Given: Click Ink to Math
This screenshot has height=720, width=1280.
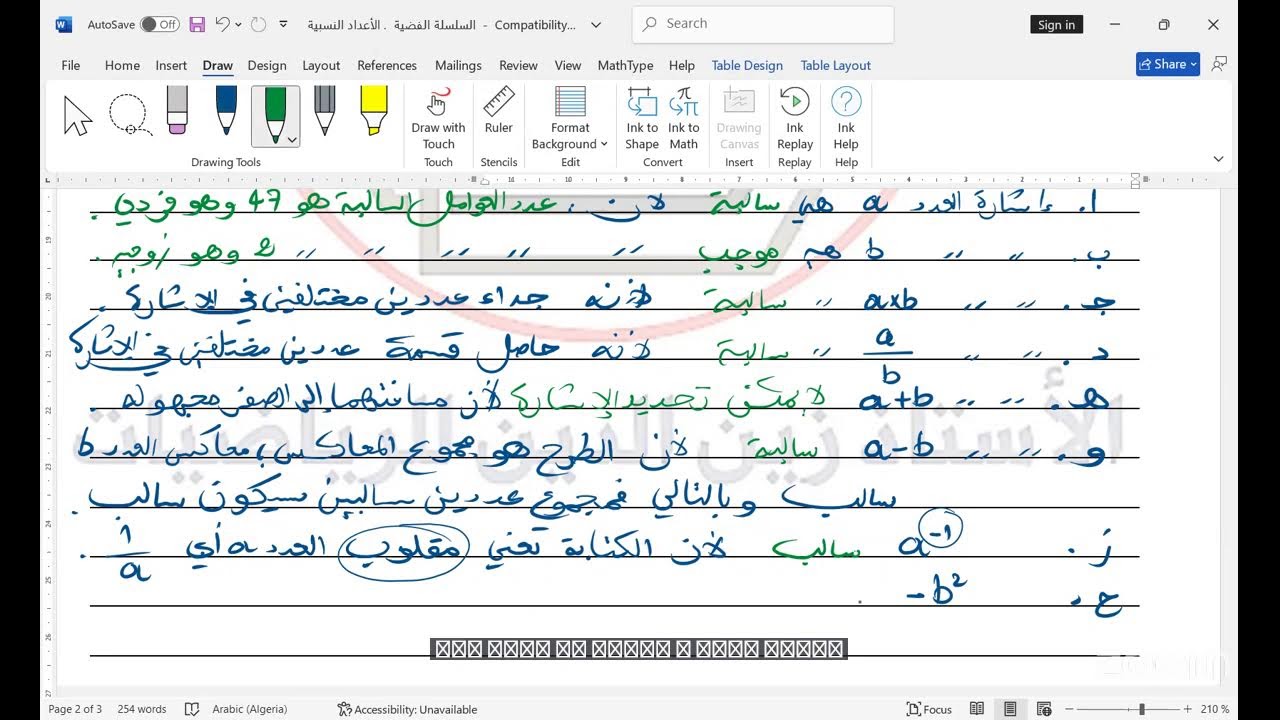Looking at the screenshot, I should click(x=684, y=118).
